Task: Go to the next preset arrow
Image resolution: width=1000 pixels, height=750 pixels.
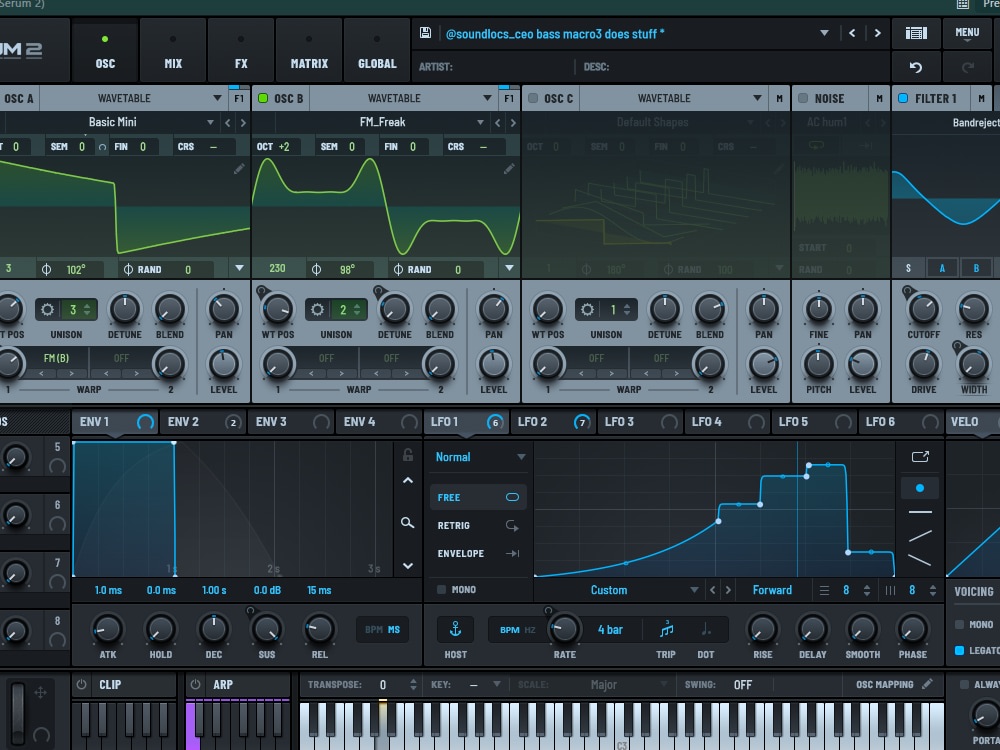Action: (x=878, y=33)
